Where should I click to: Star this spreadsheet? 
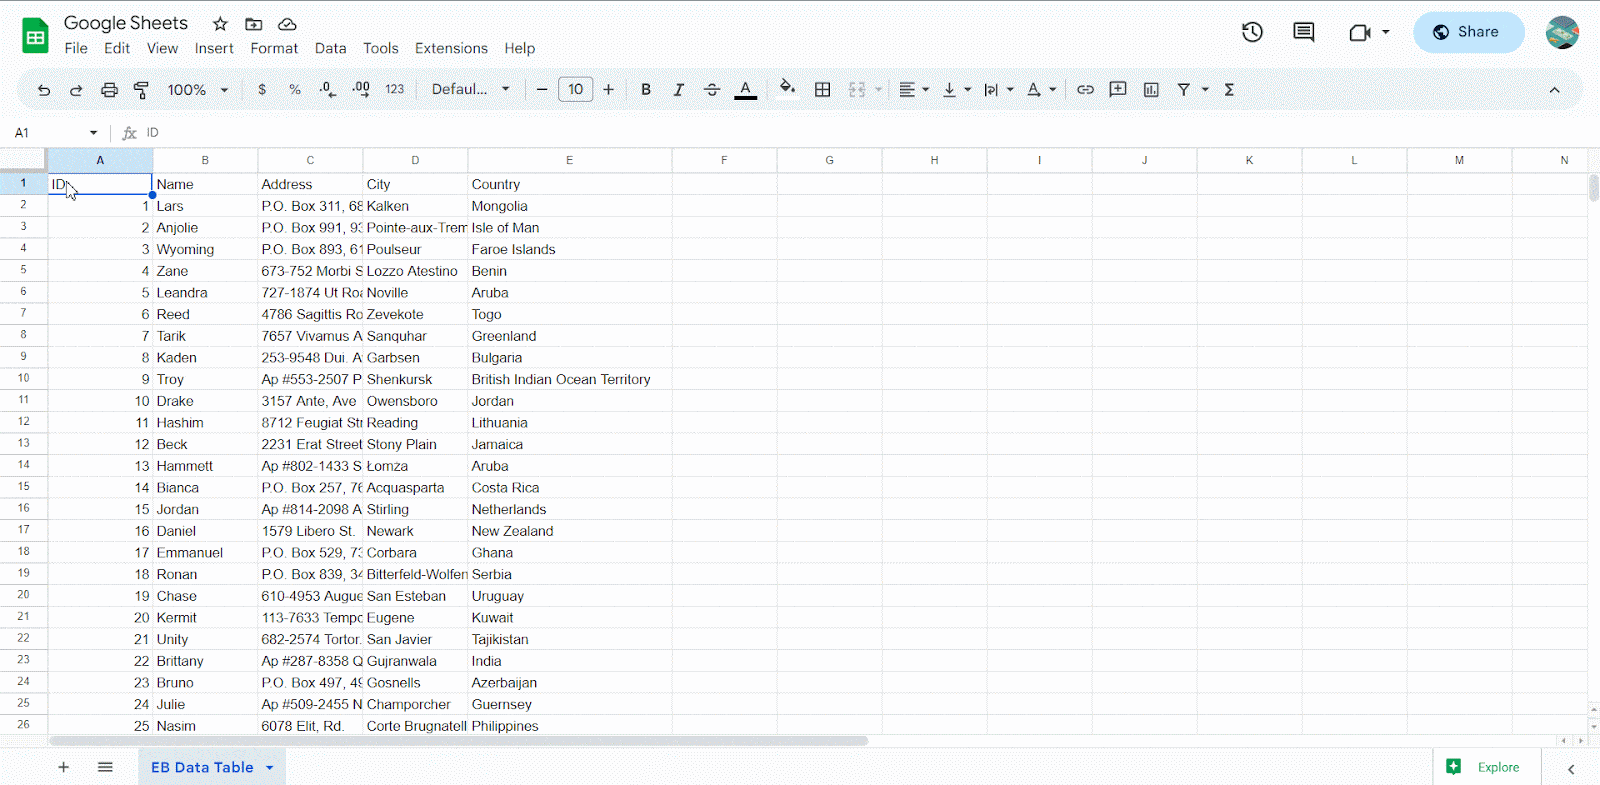[x=220, y=24]
